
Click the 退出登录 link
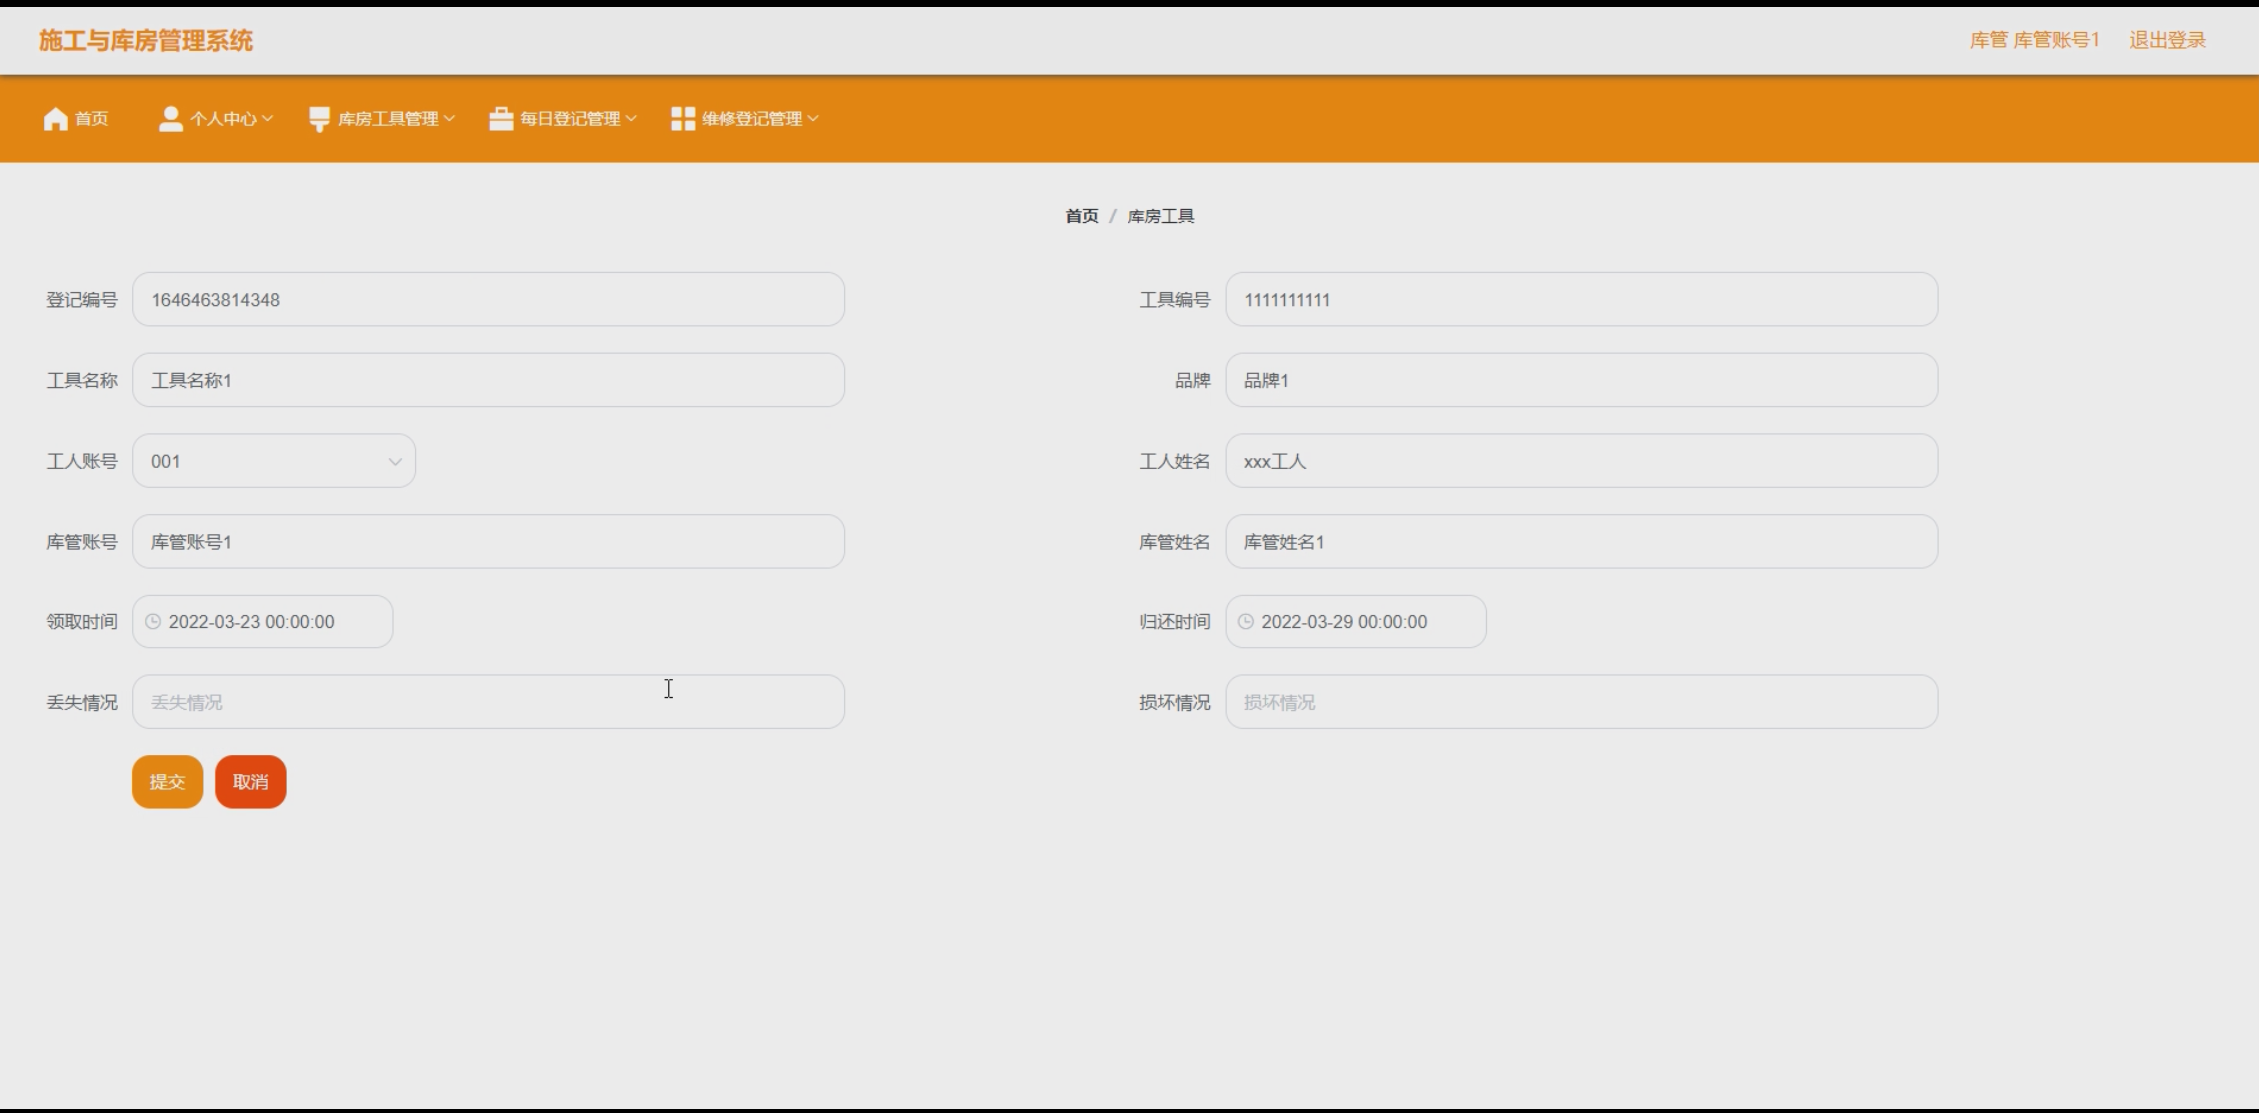tap(2167, 40)
